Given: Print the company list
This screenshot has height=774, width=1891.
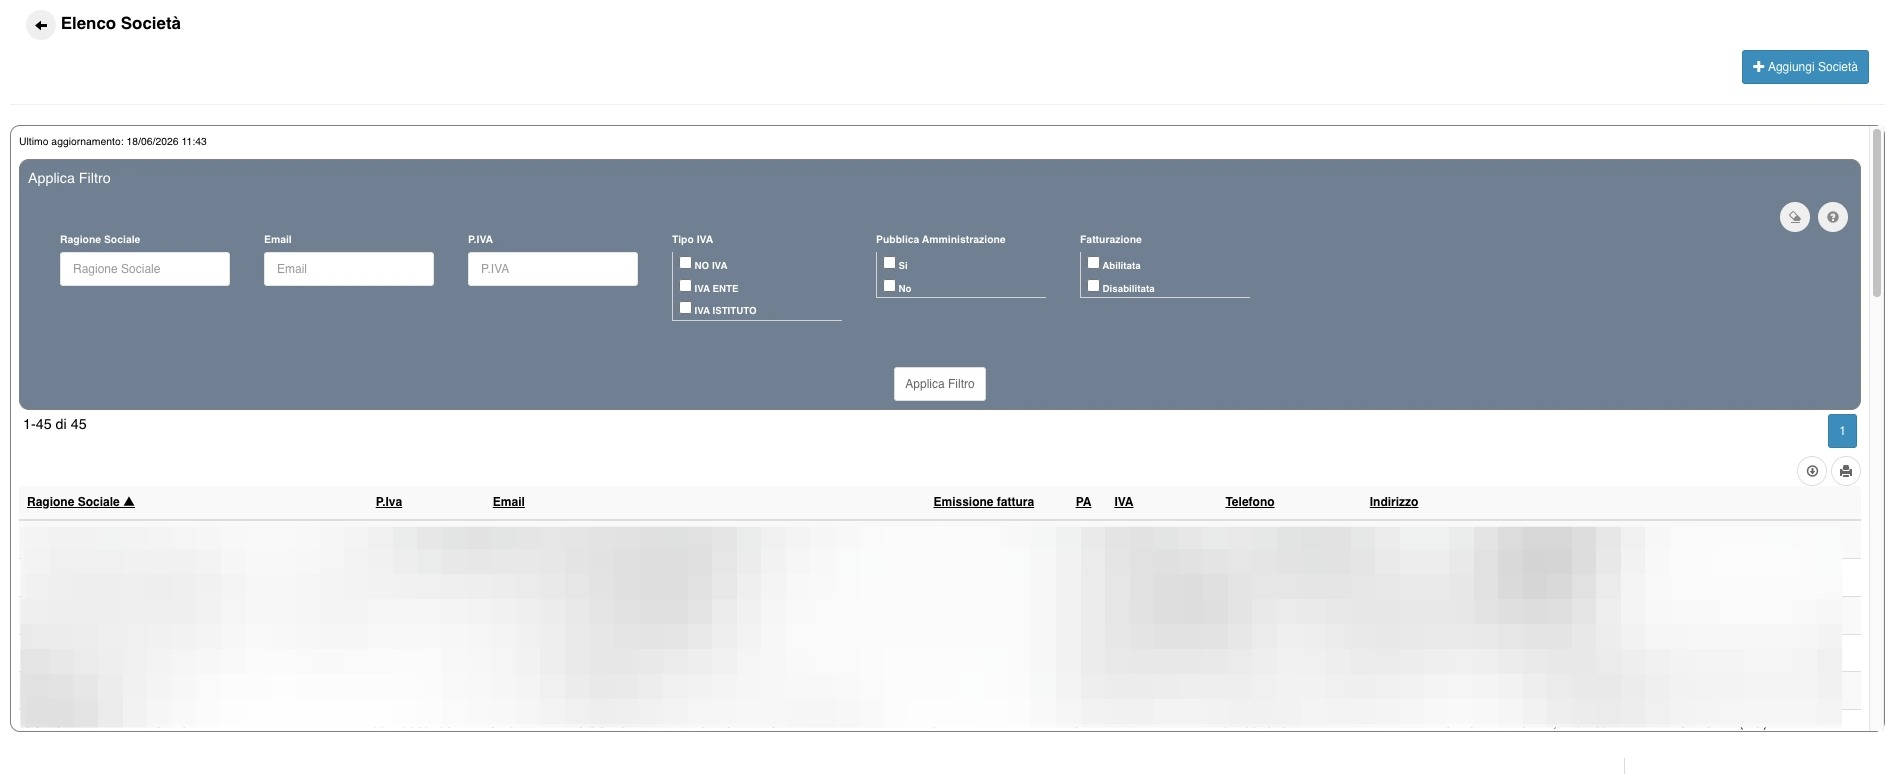Looking at the screenshot, I should click(1846, 471).
